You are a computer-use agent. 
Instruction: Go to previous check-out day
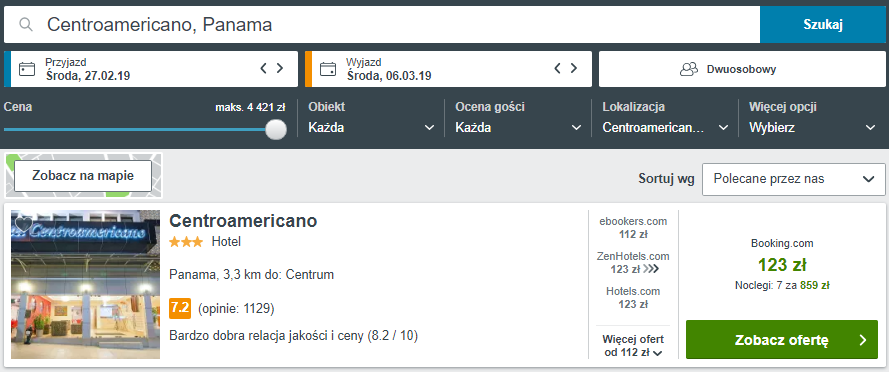pos(557,69)
